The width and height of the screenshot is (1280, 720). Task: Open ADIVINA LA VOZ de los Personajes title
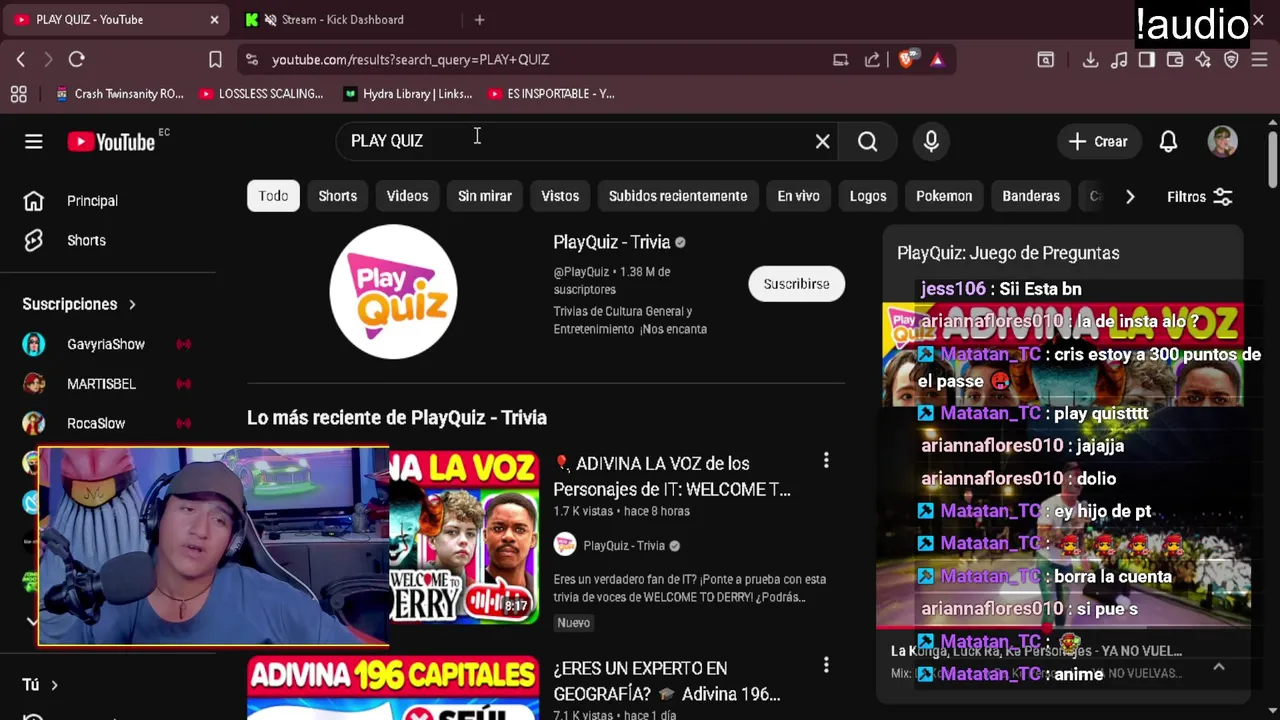point(672,476)
